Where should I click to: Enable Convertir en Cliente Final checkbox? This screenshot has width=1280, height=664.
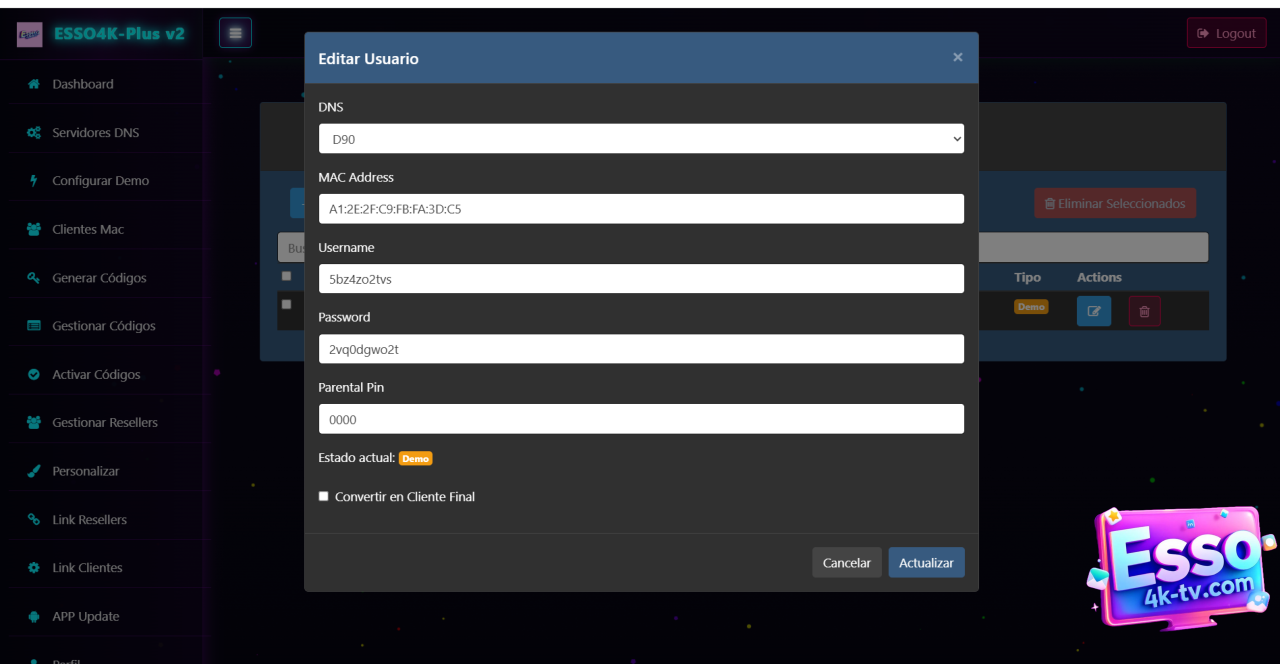point(324,496)
